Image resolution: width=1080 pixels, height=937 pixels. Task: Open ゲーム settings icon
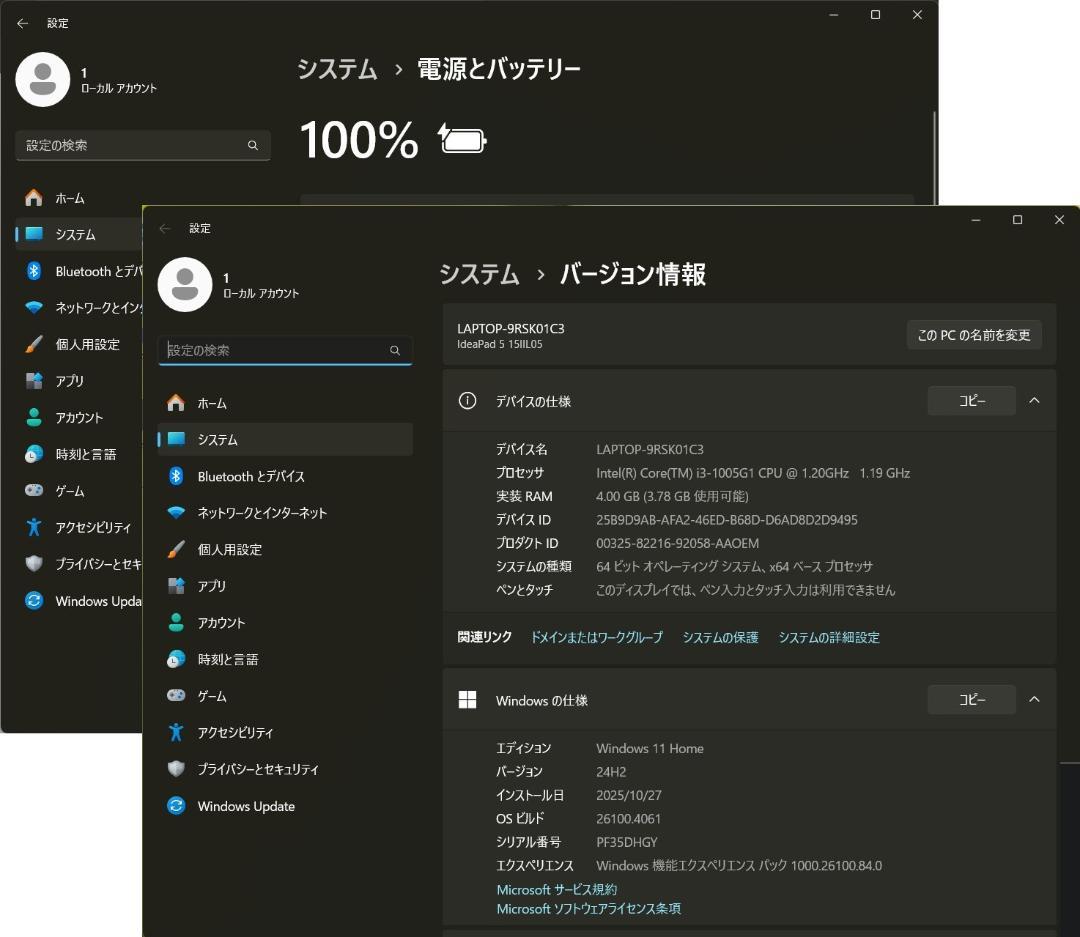pos(176,695)
